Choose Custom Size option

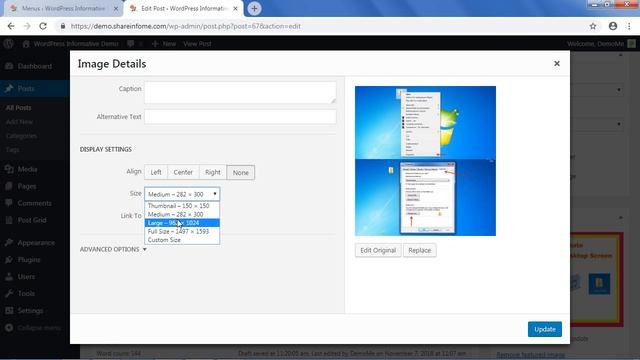coord(182,240)
